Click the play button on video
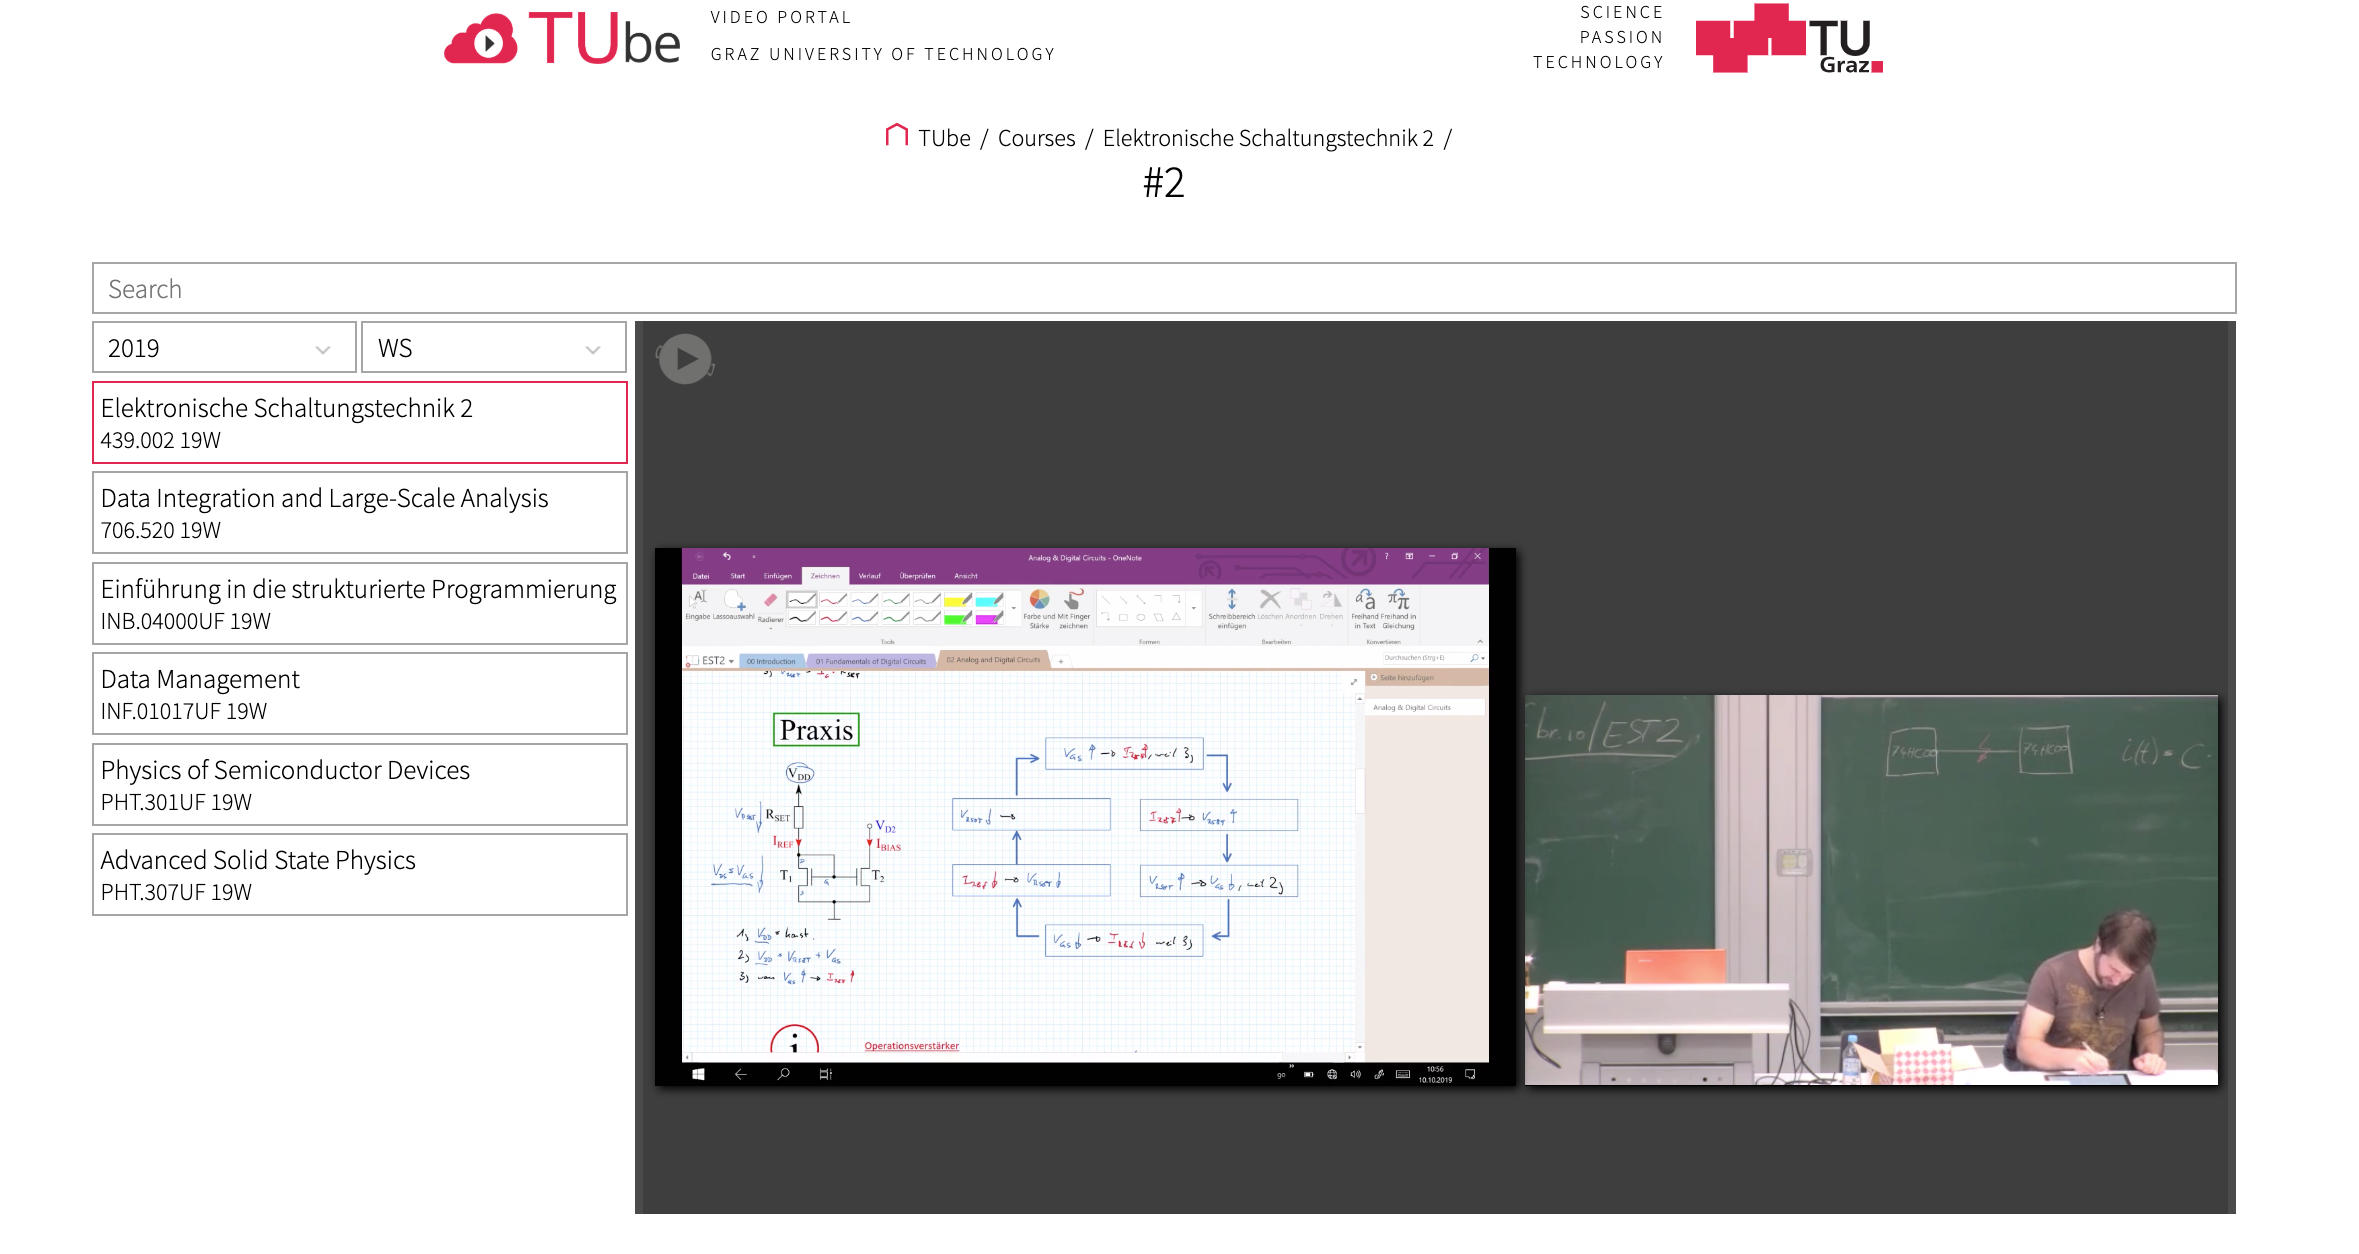Image resolution: width=2359 pixels, height=1254 pixels. click(x=686, y=359)
